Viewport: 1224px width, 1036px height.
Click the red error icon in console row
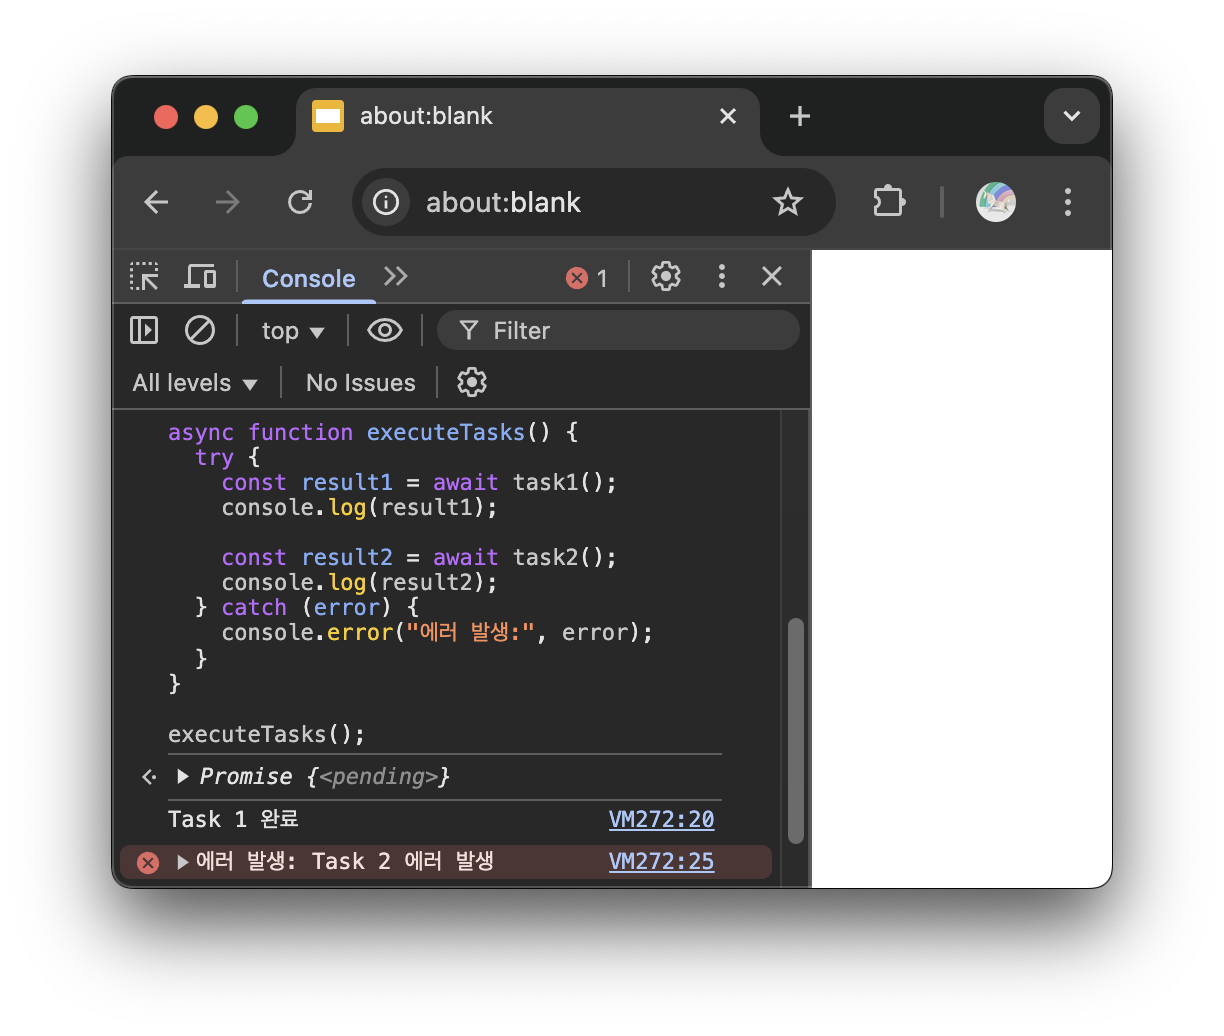(x=148, y=863)
